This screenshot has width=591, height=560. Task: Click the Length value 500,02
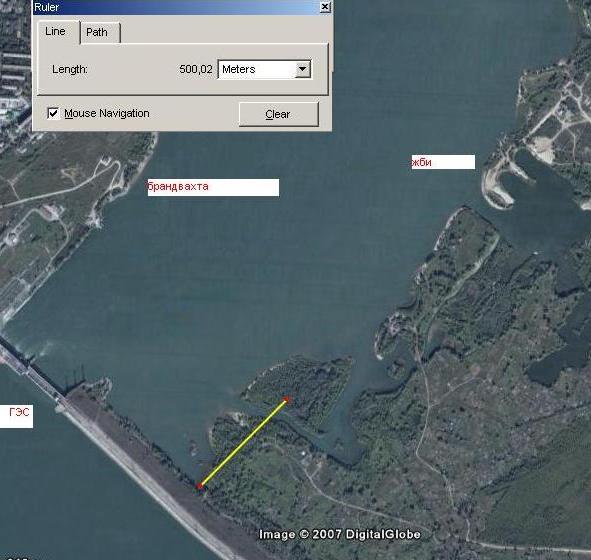click(196, 69)
